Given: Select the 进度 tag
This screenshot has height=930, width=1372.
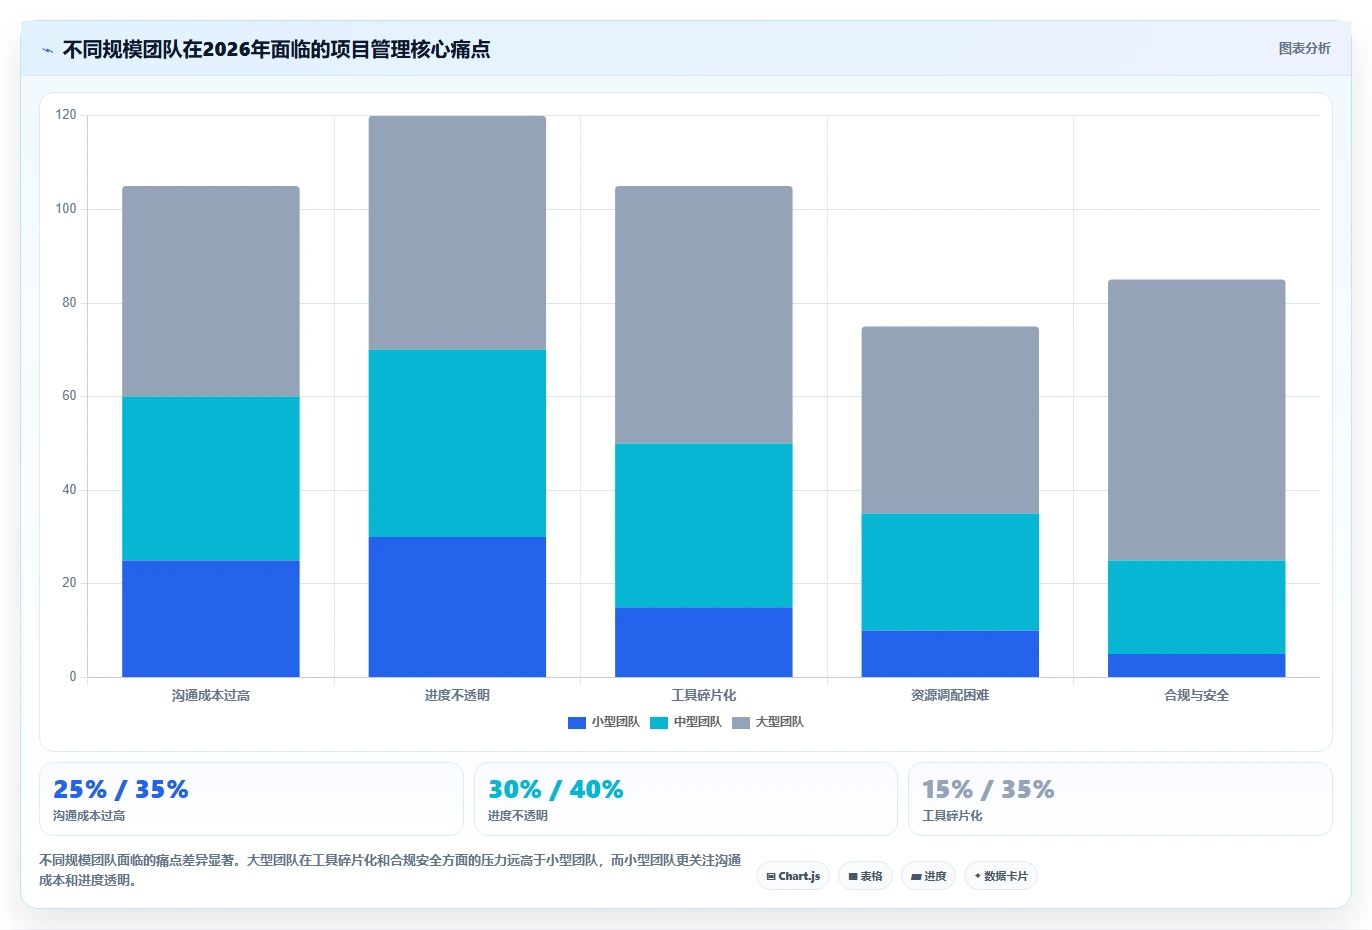Looking at the screenshot, I should [x=929, y=876].
